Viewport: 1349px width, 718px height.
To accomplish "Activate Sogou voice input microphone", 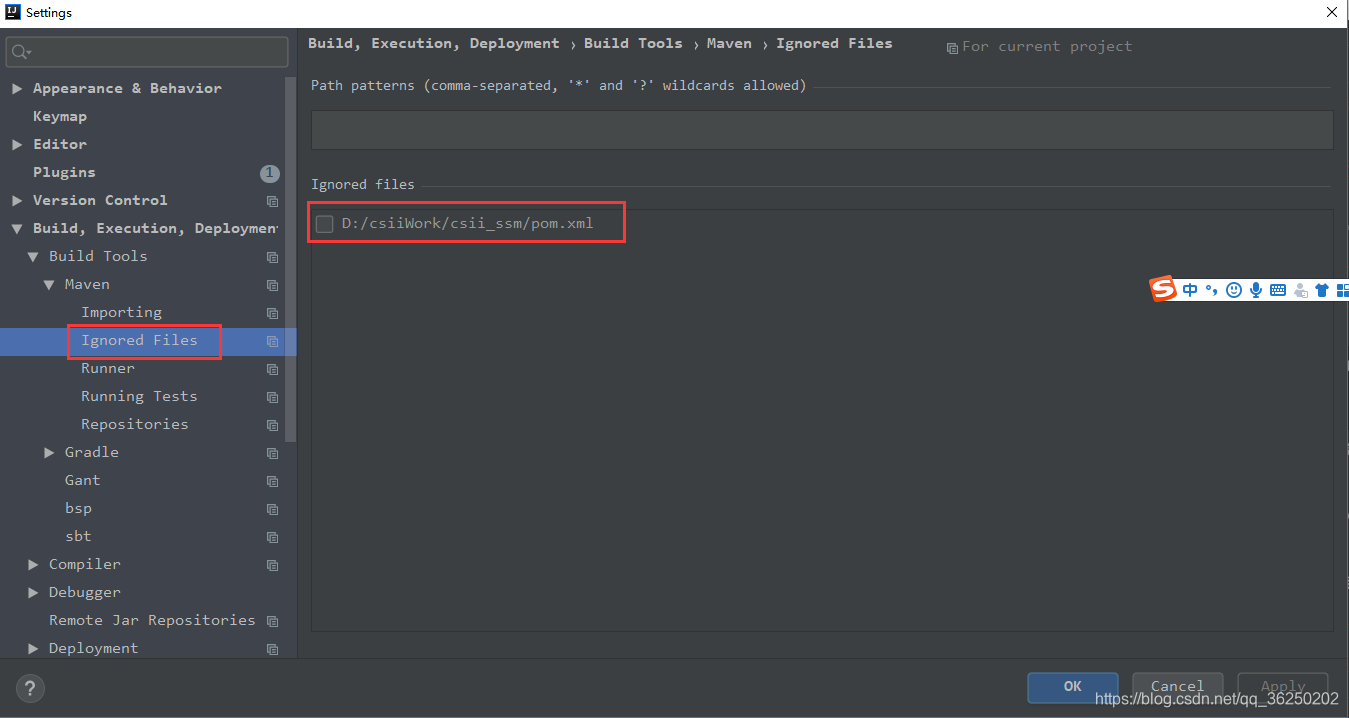I will point(1256,290).
